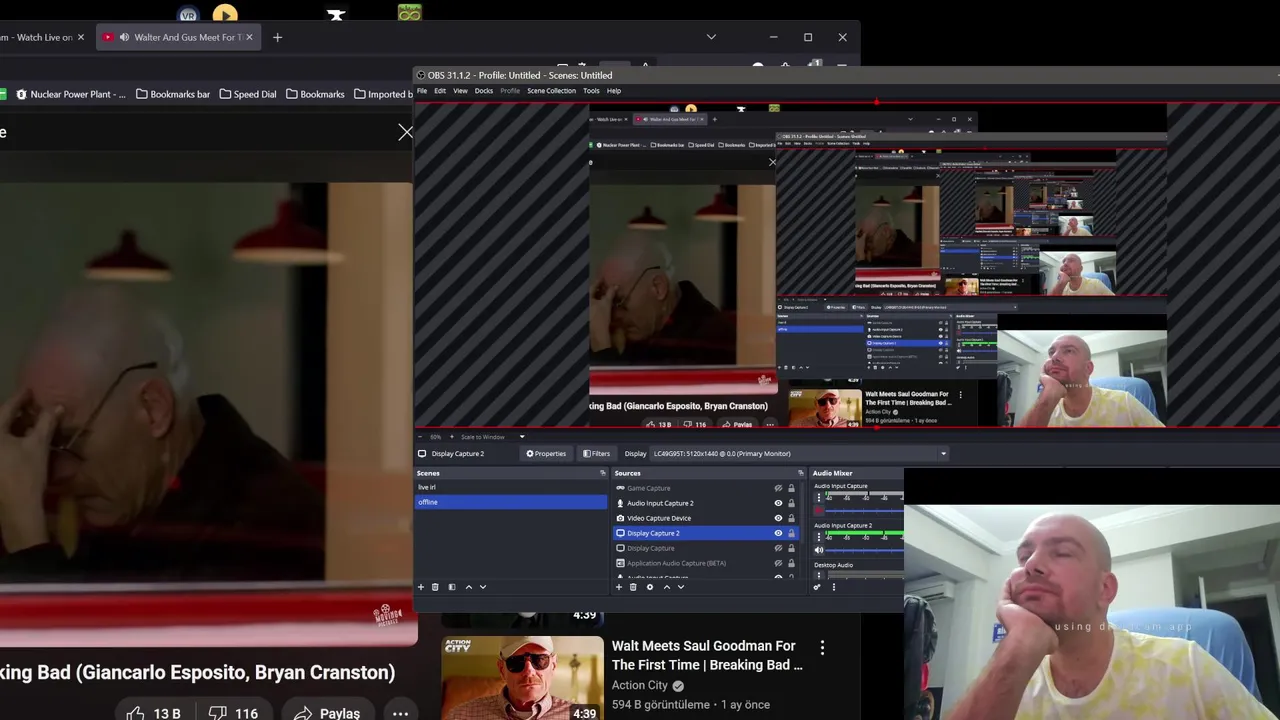Show Application Audio Capture (BETA) source

[778, 563]
